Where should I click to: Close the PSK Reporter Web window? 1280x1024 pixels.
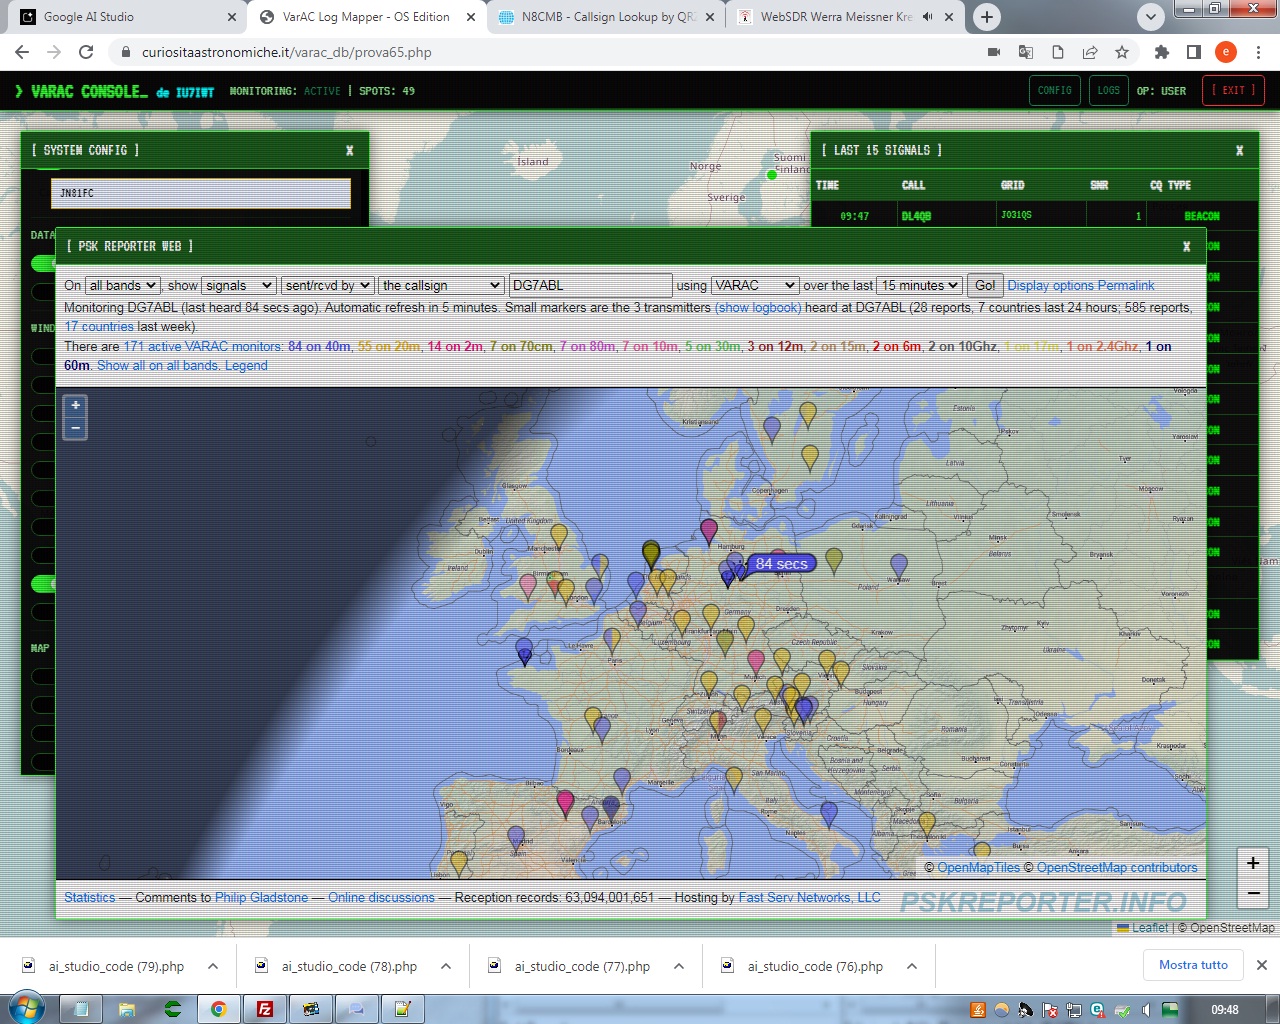[x=1186, y=246]
